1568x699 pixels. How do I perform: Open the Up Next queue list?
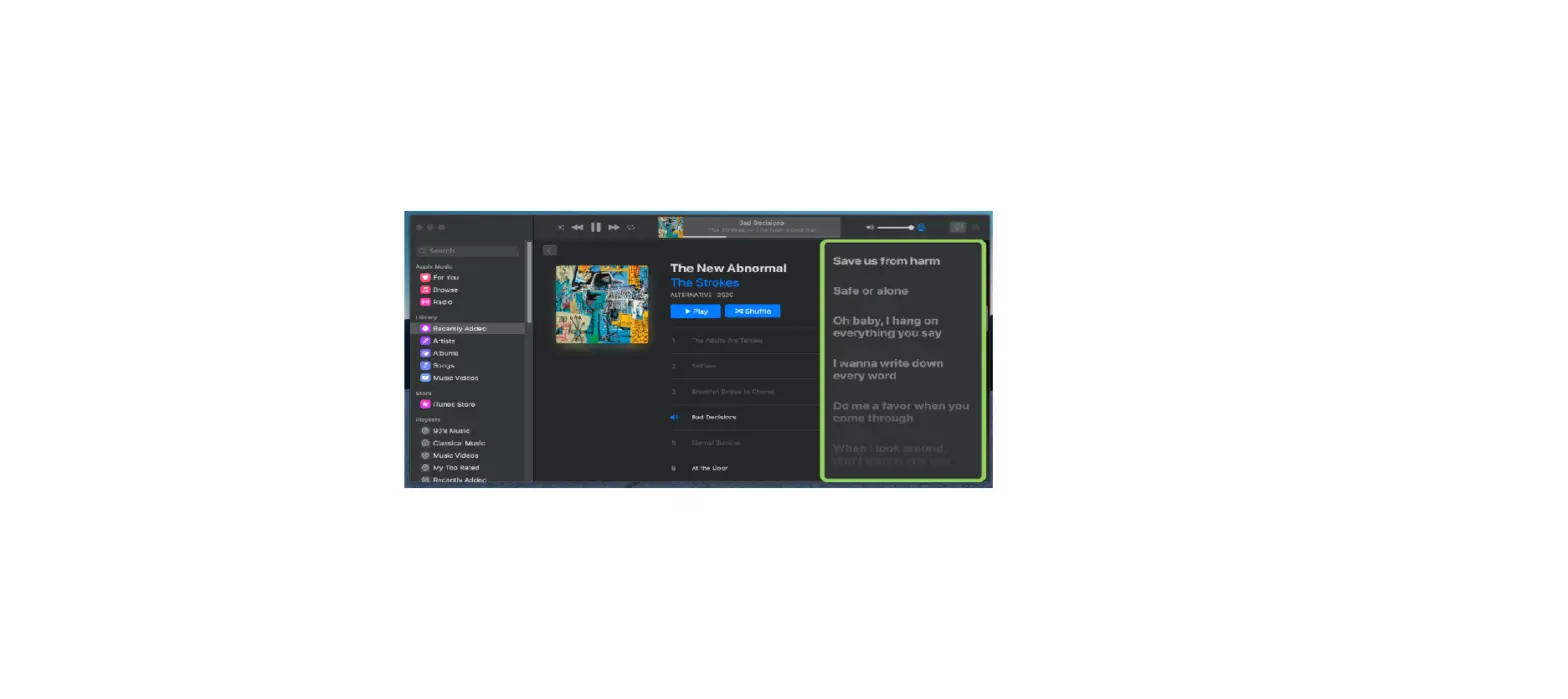(x=975, y=228)
